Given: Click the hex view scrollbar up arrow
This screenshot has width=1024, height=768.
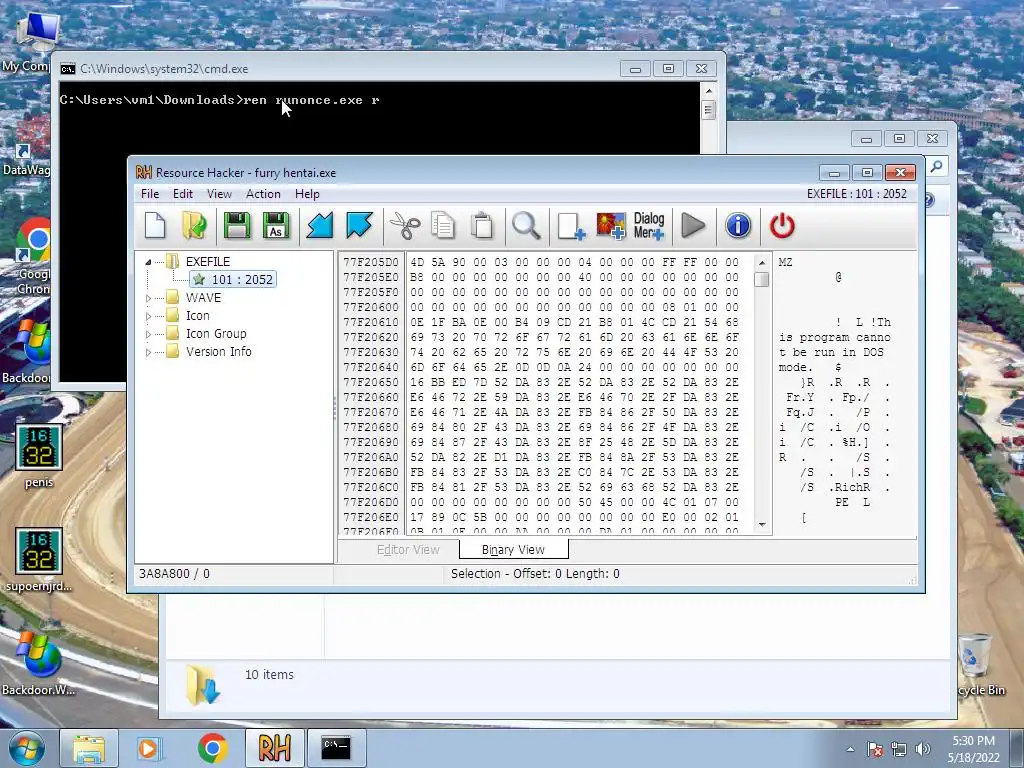Looking at the screenshot, I should (761, 263).
